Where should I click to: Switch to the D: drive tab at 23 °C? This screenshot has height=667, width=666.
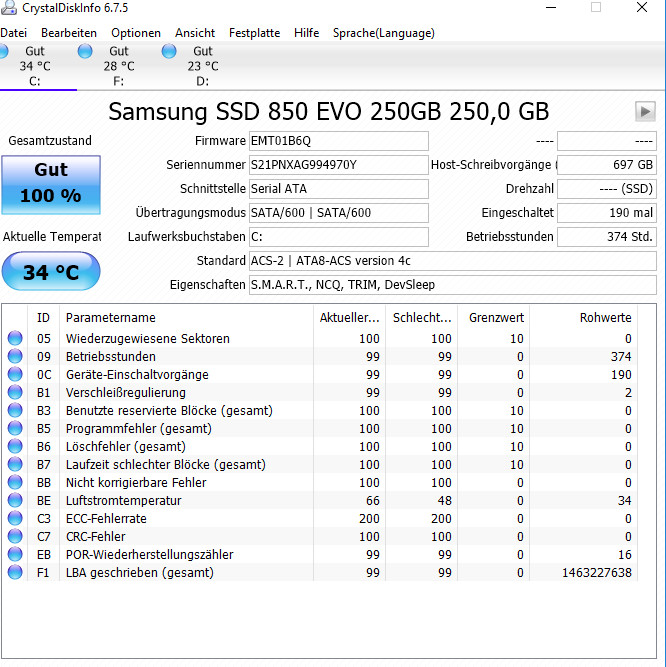coord(203,66)
